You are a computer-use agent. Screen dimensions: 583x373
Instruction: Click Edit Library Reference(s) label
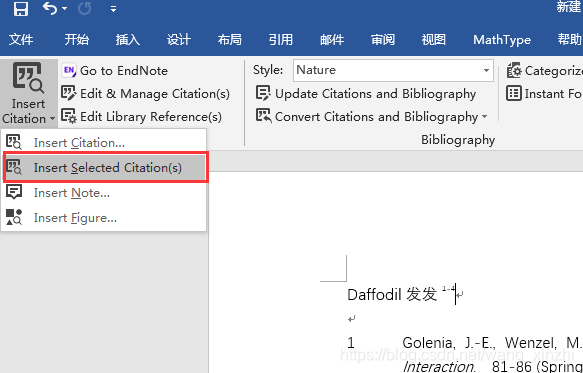click(x=151, y=117)
